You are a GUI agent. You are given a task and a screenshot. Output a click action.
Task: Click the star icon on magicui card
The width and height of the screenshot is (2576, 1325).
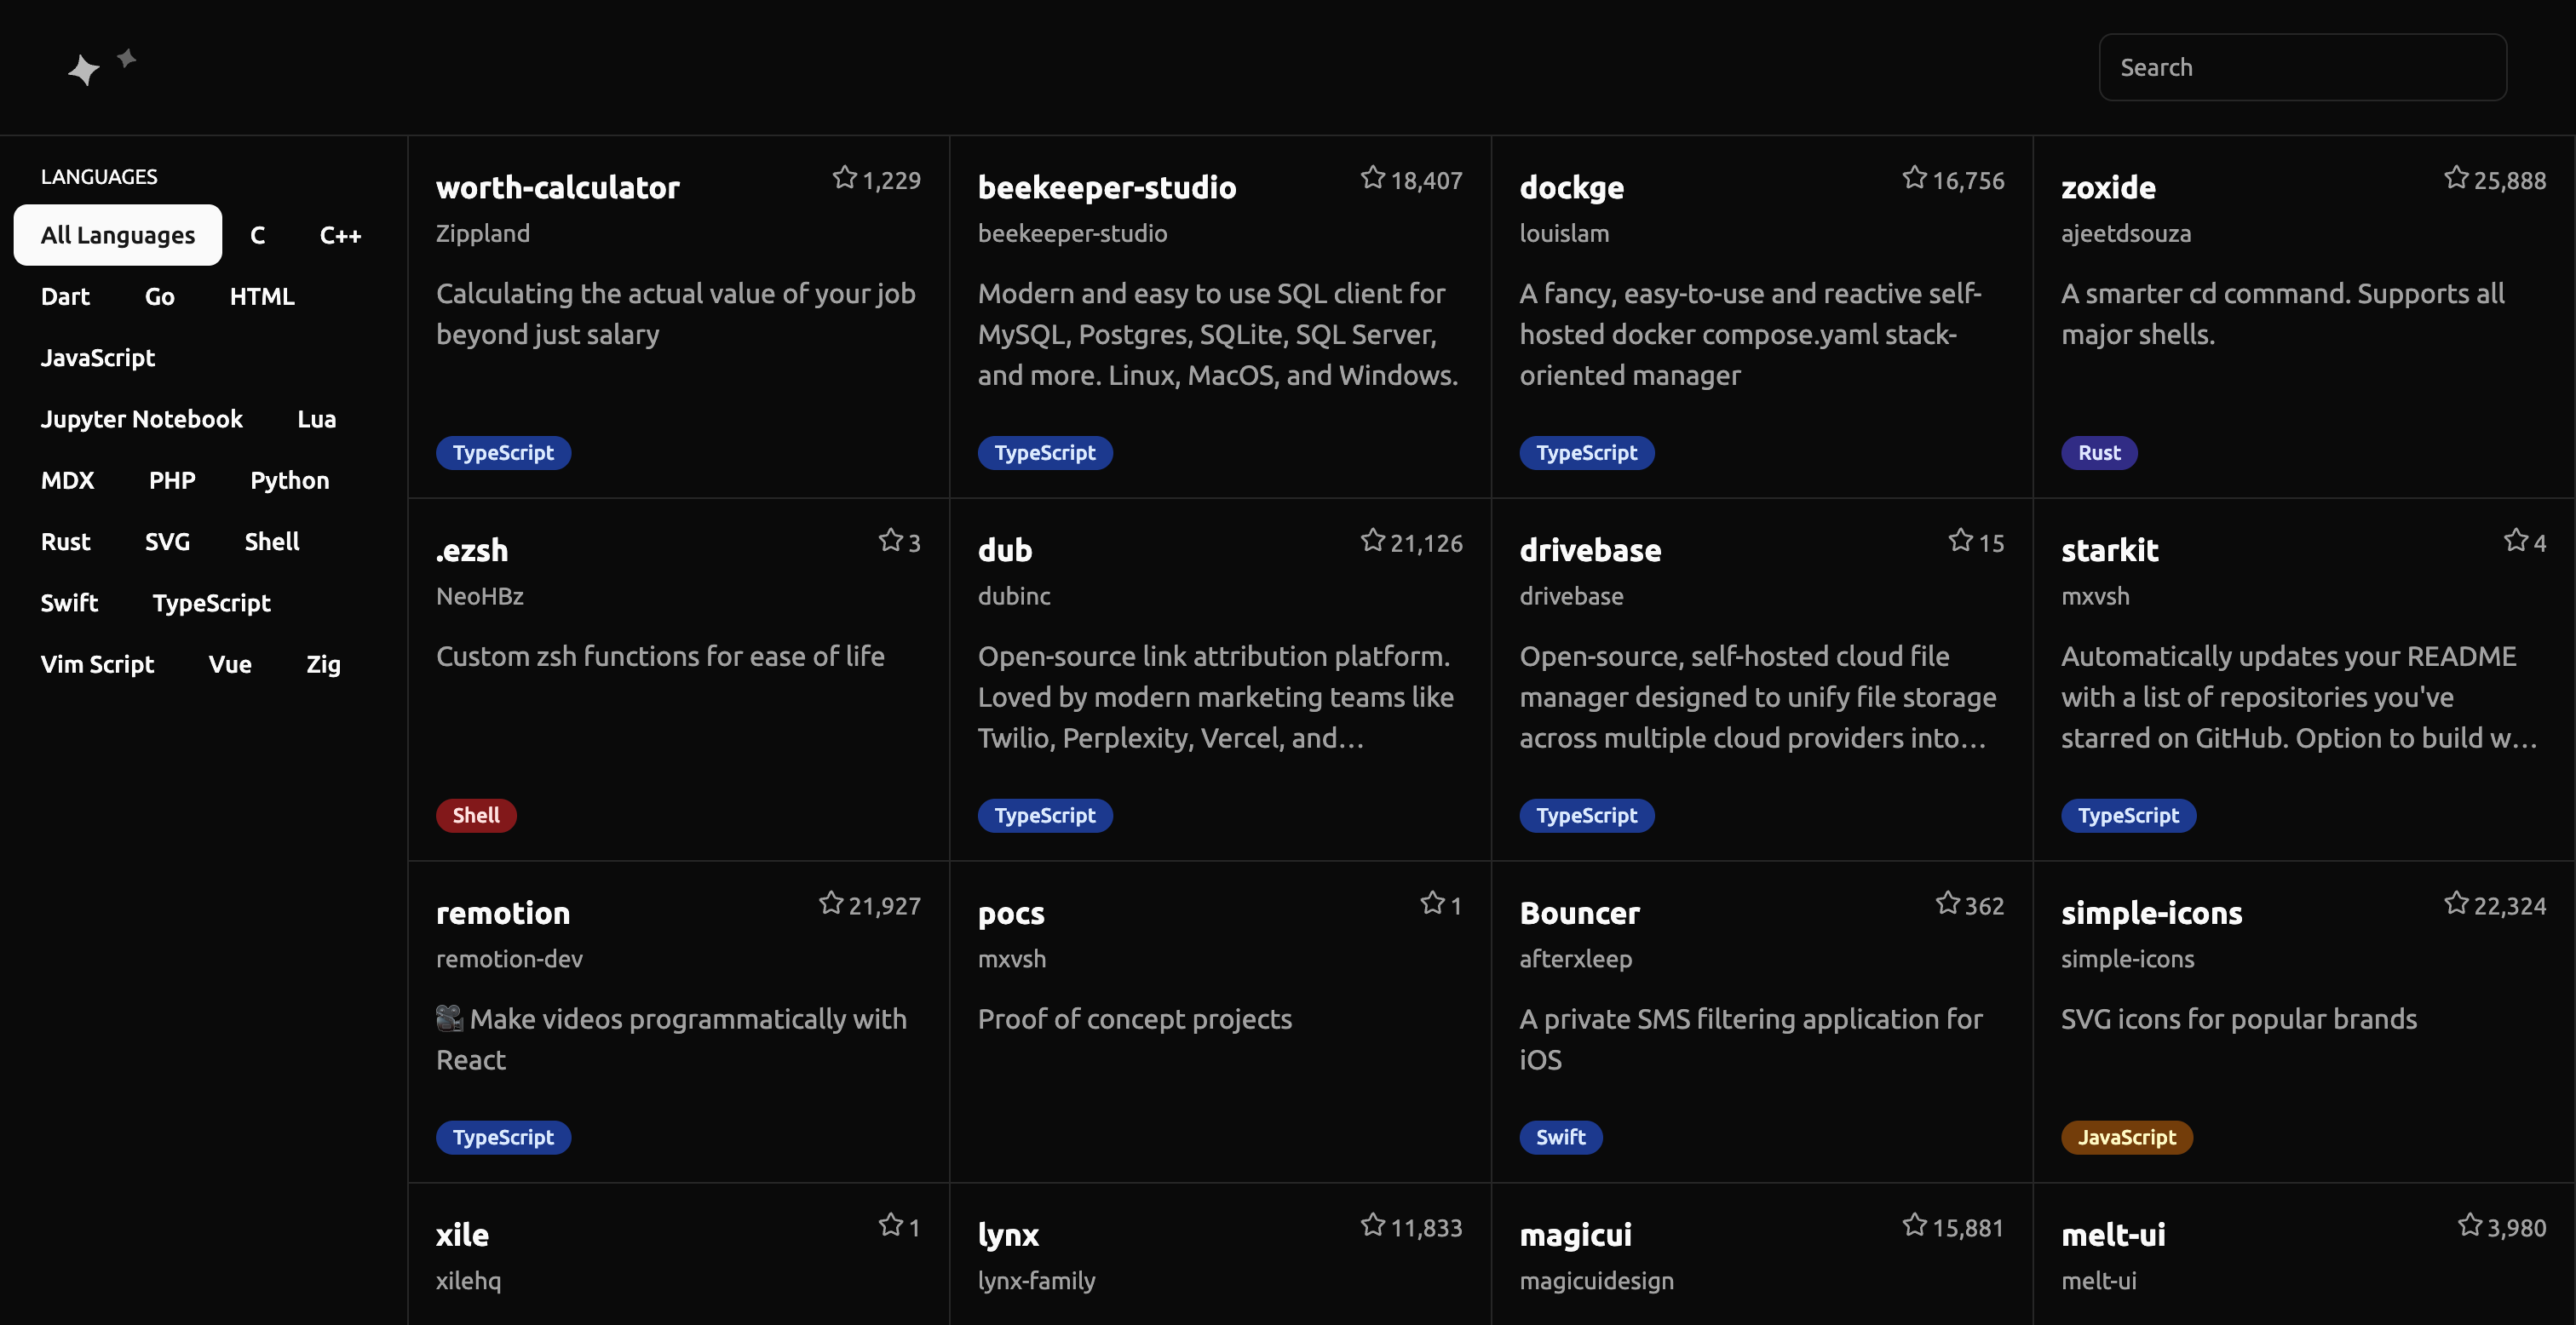pyautogui.click(x=1915, y=1225)
